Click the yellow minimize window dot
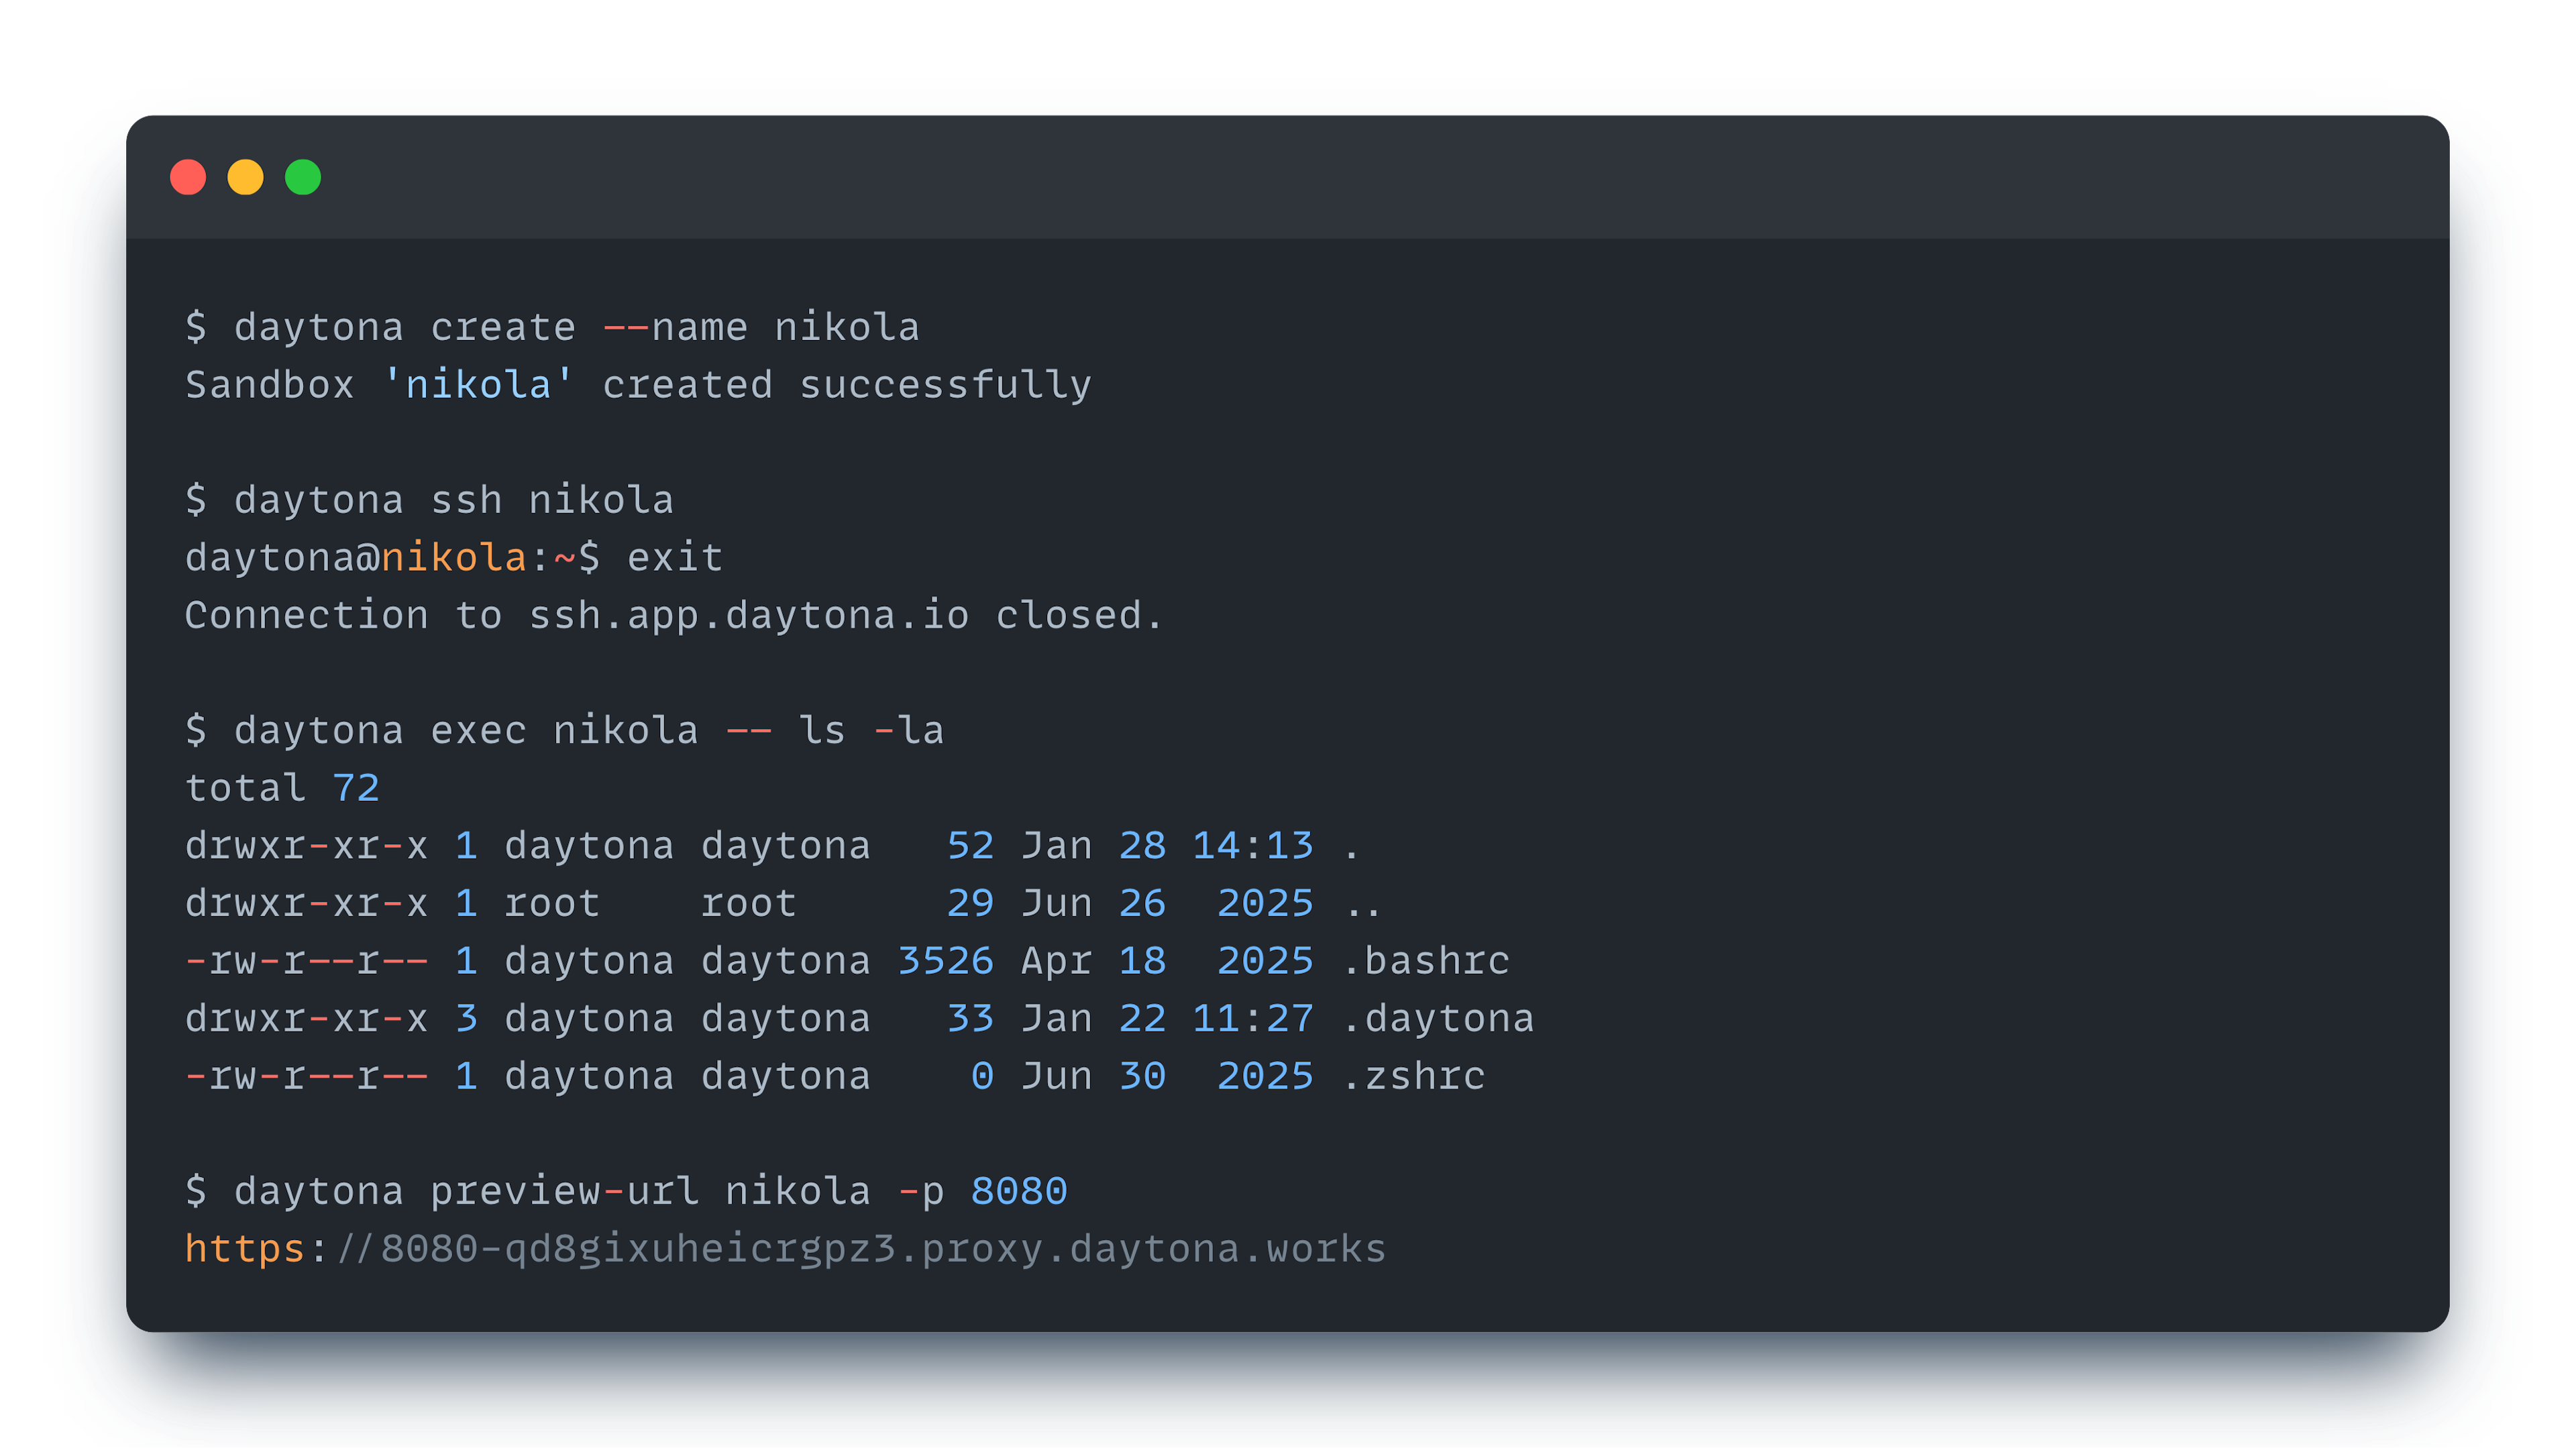Viewport: 2576px width, 1448px height. click(245, 177)
